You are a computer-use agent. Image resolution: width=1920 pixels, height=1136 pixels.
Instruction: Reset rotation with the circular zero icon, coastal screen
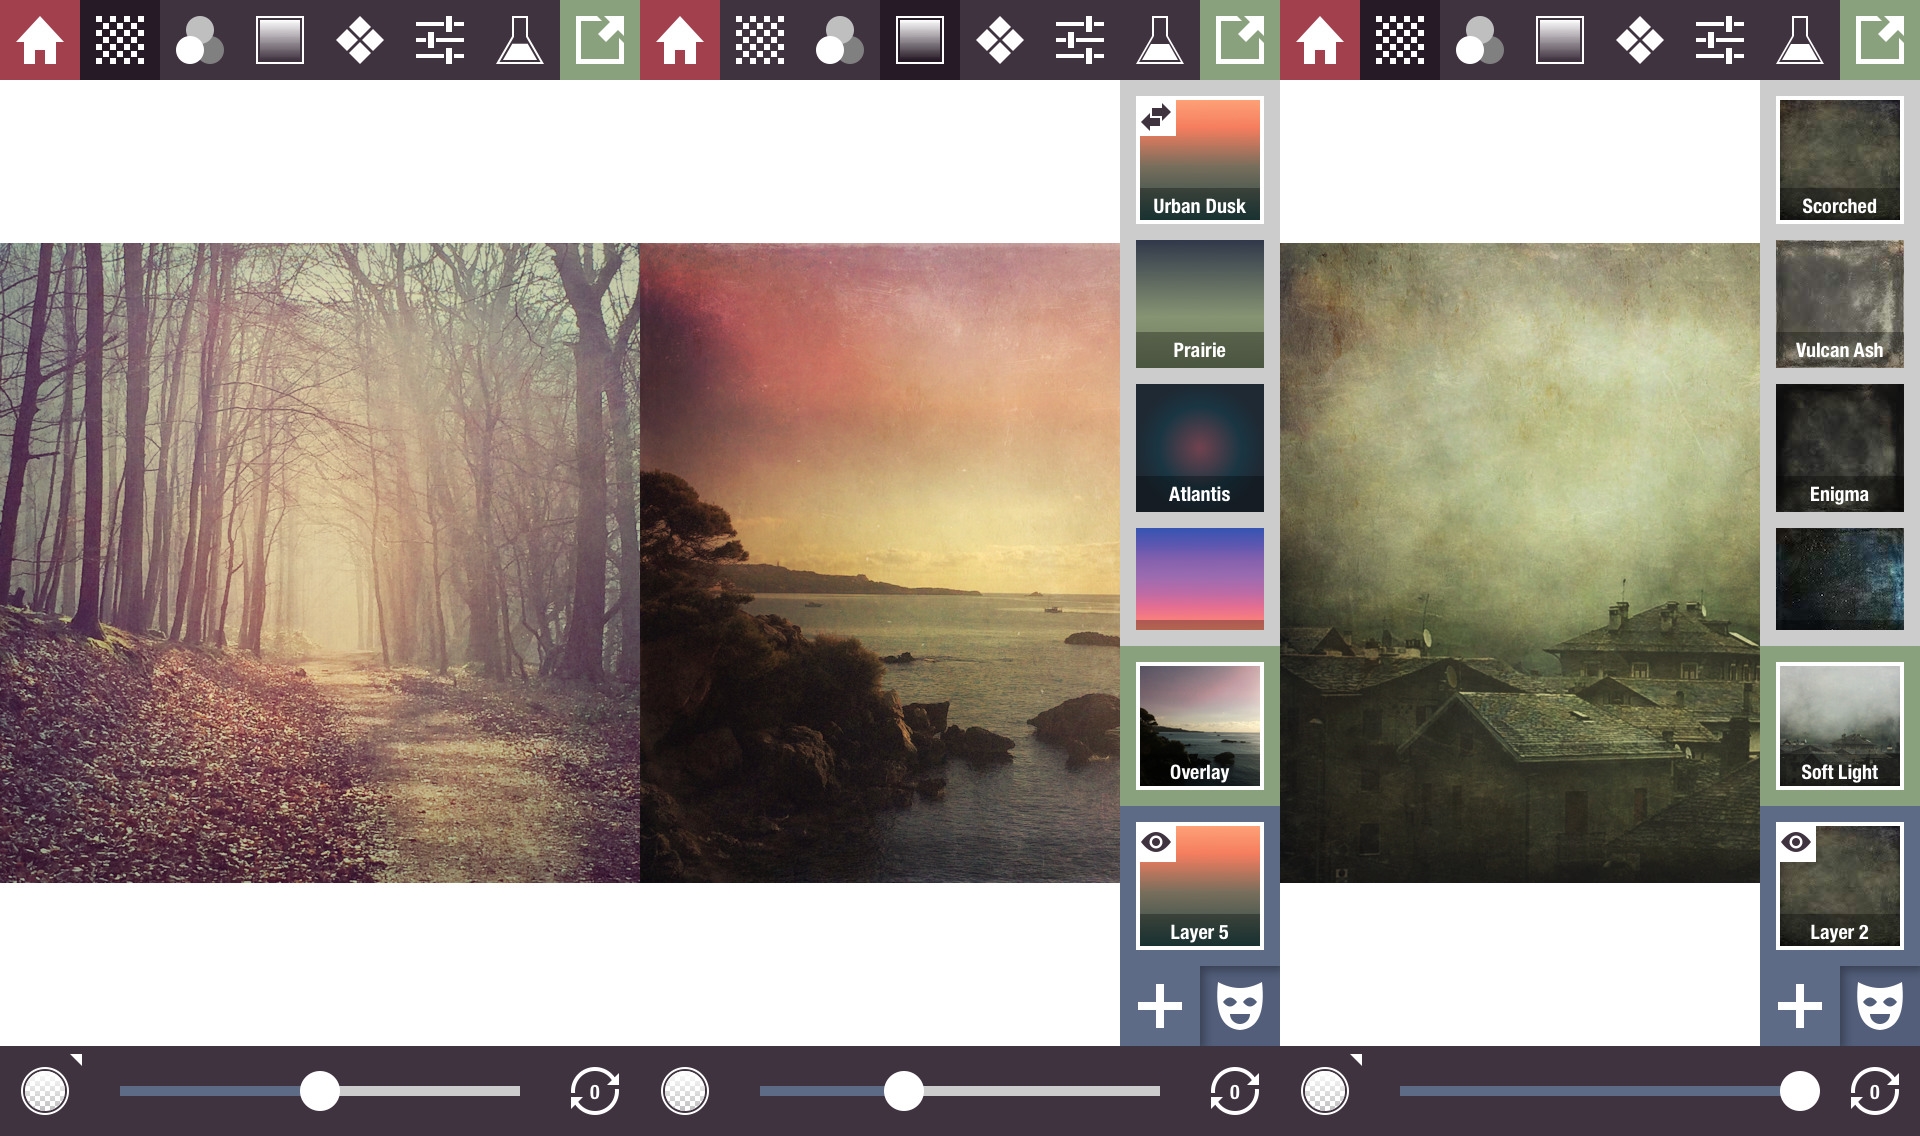click(x=1235, y=1091)
